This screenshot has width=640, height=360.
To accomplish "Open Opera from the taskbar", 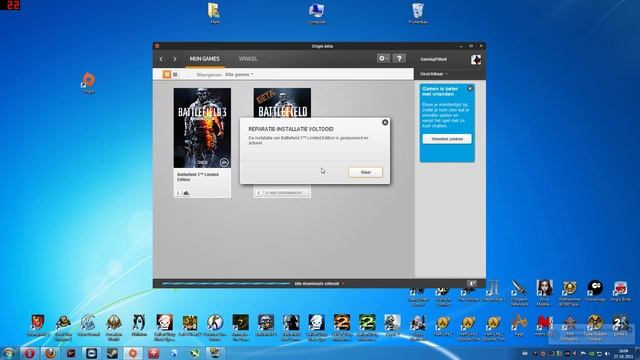I will tap(29, 353).
